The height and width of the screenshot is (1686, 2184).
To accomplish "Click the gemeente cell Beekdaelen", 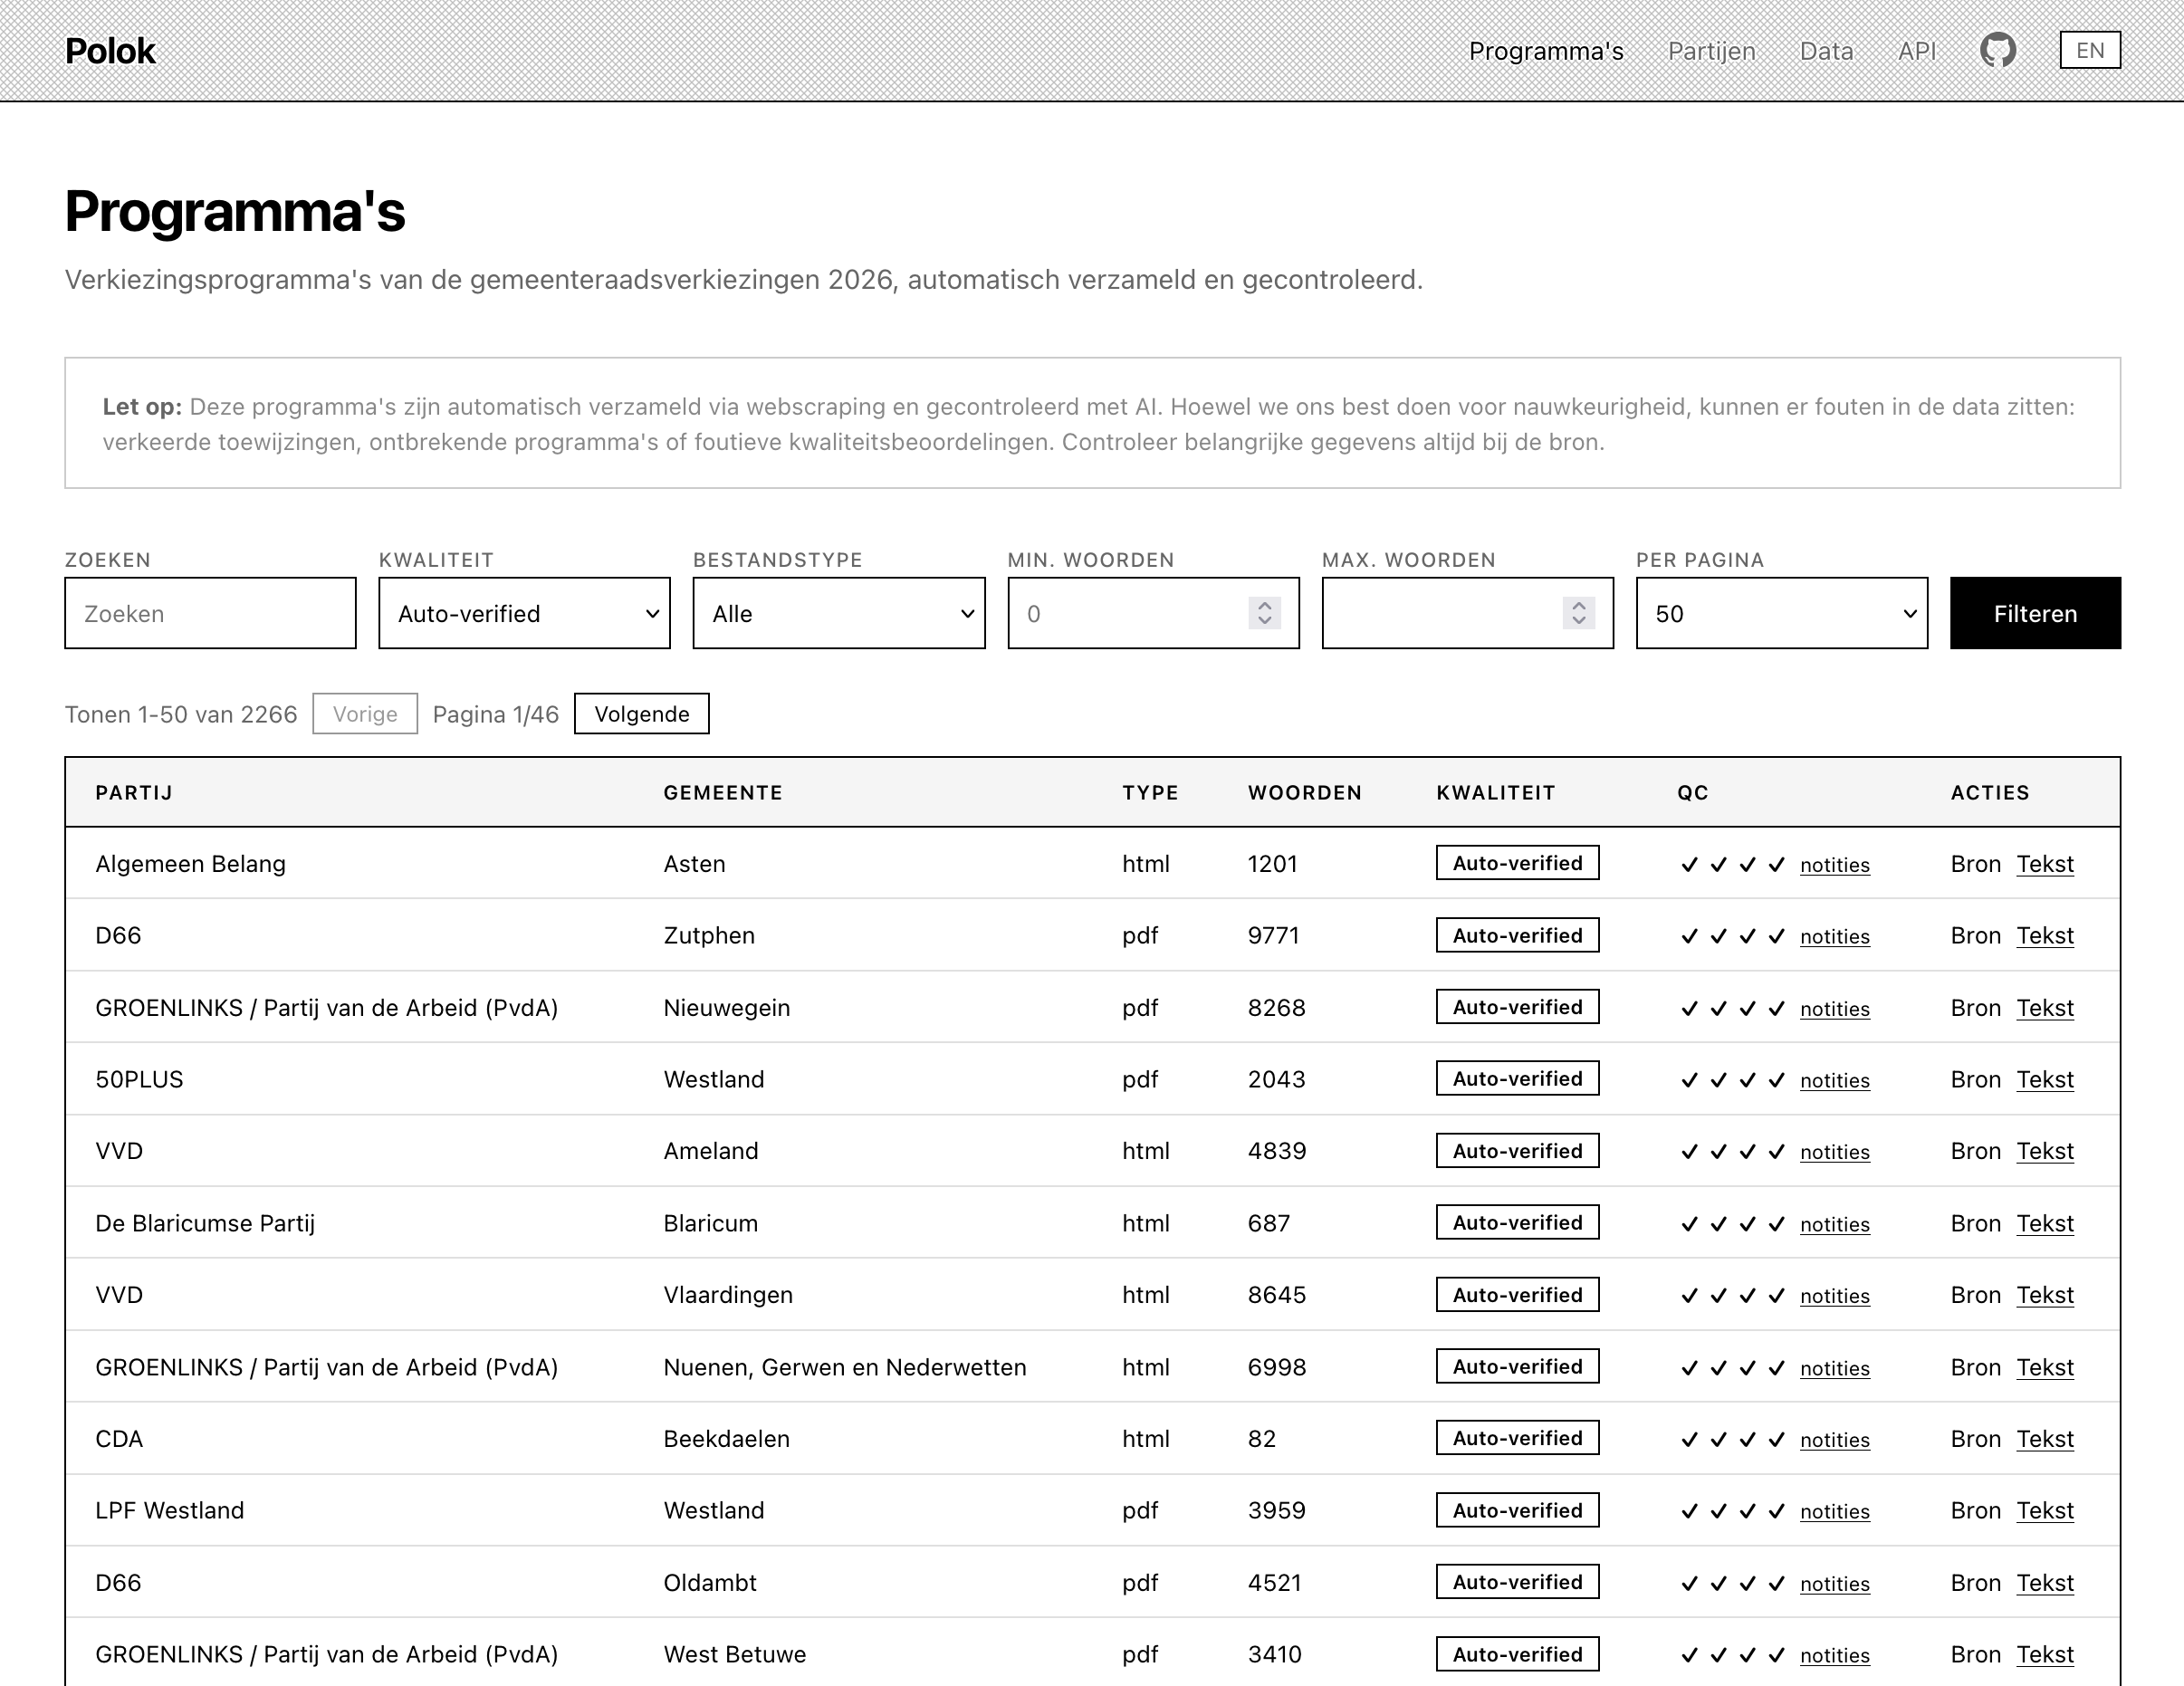I will tap(727, 1439).
